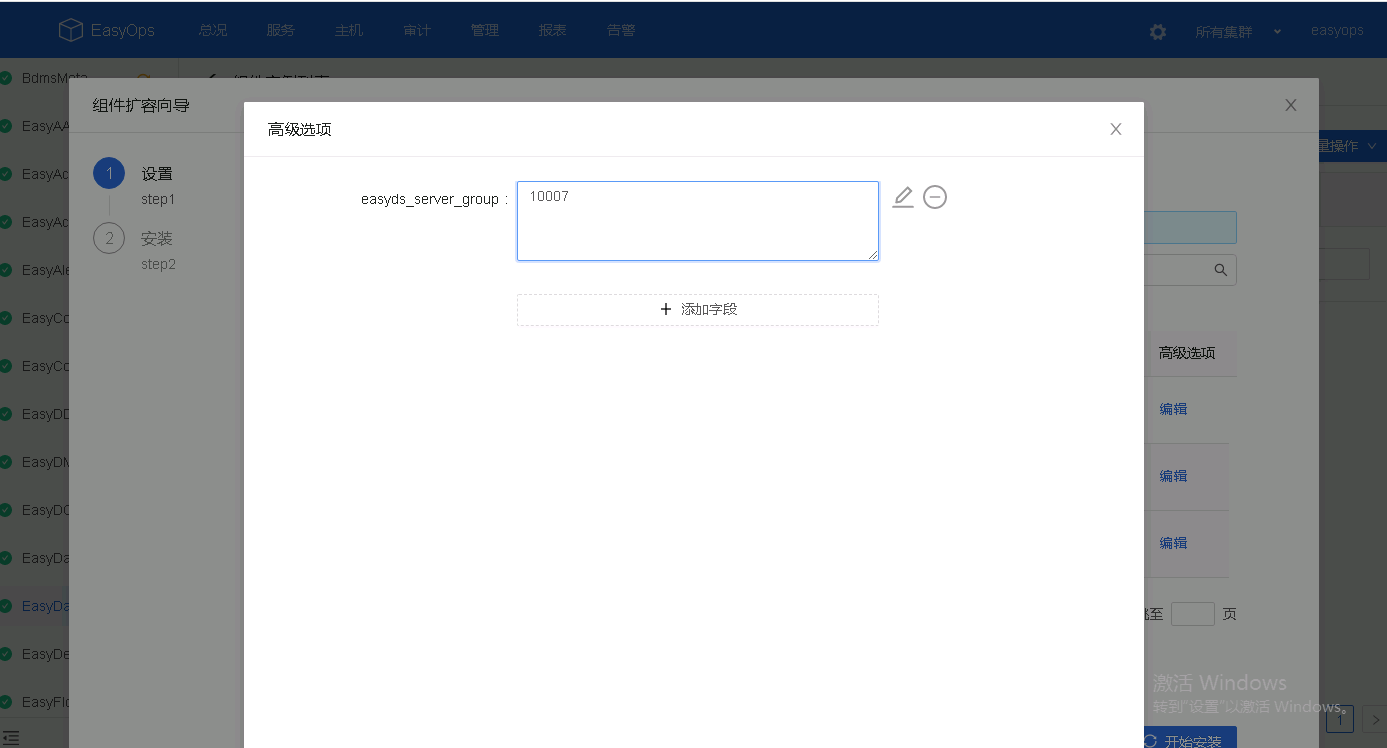Open the 告警 menu
This screenshot has width=1387, height=748.
621,30
